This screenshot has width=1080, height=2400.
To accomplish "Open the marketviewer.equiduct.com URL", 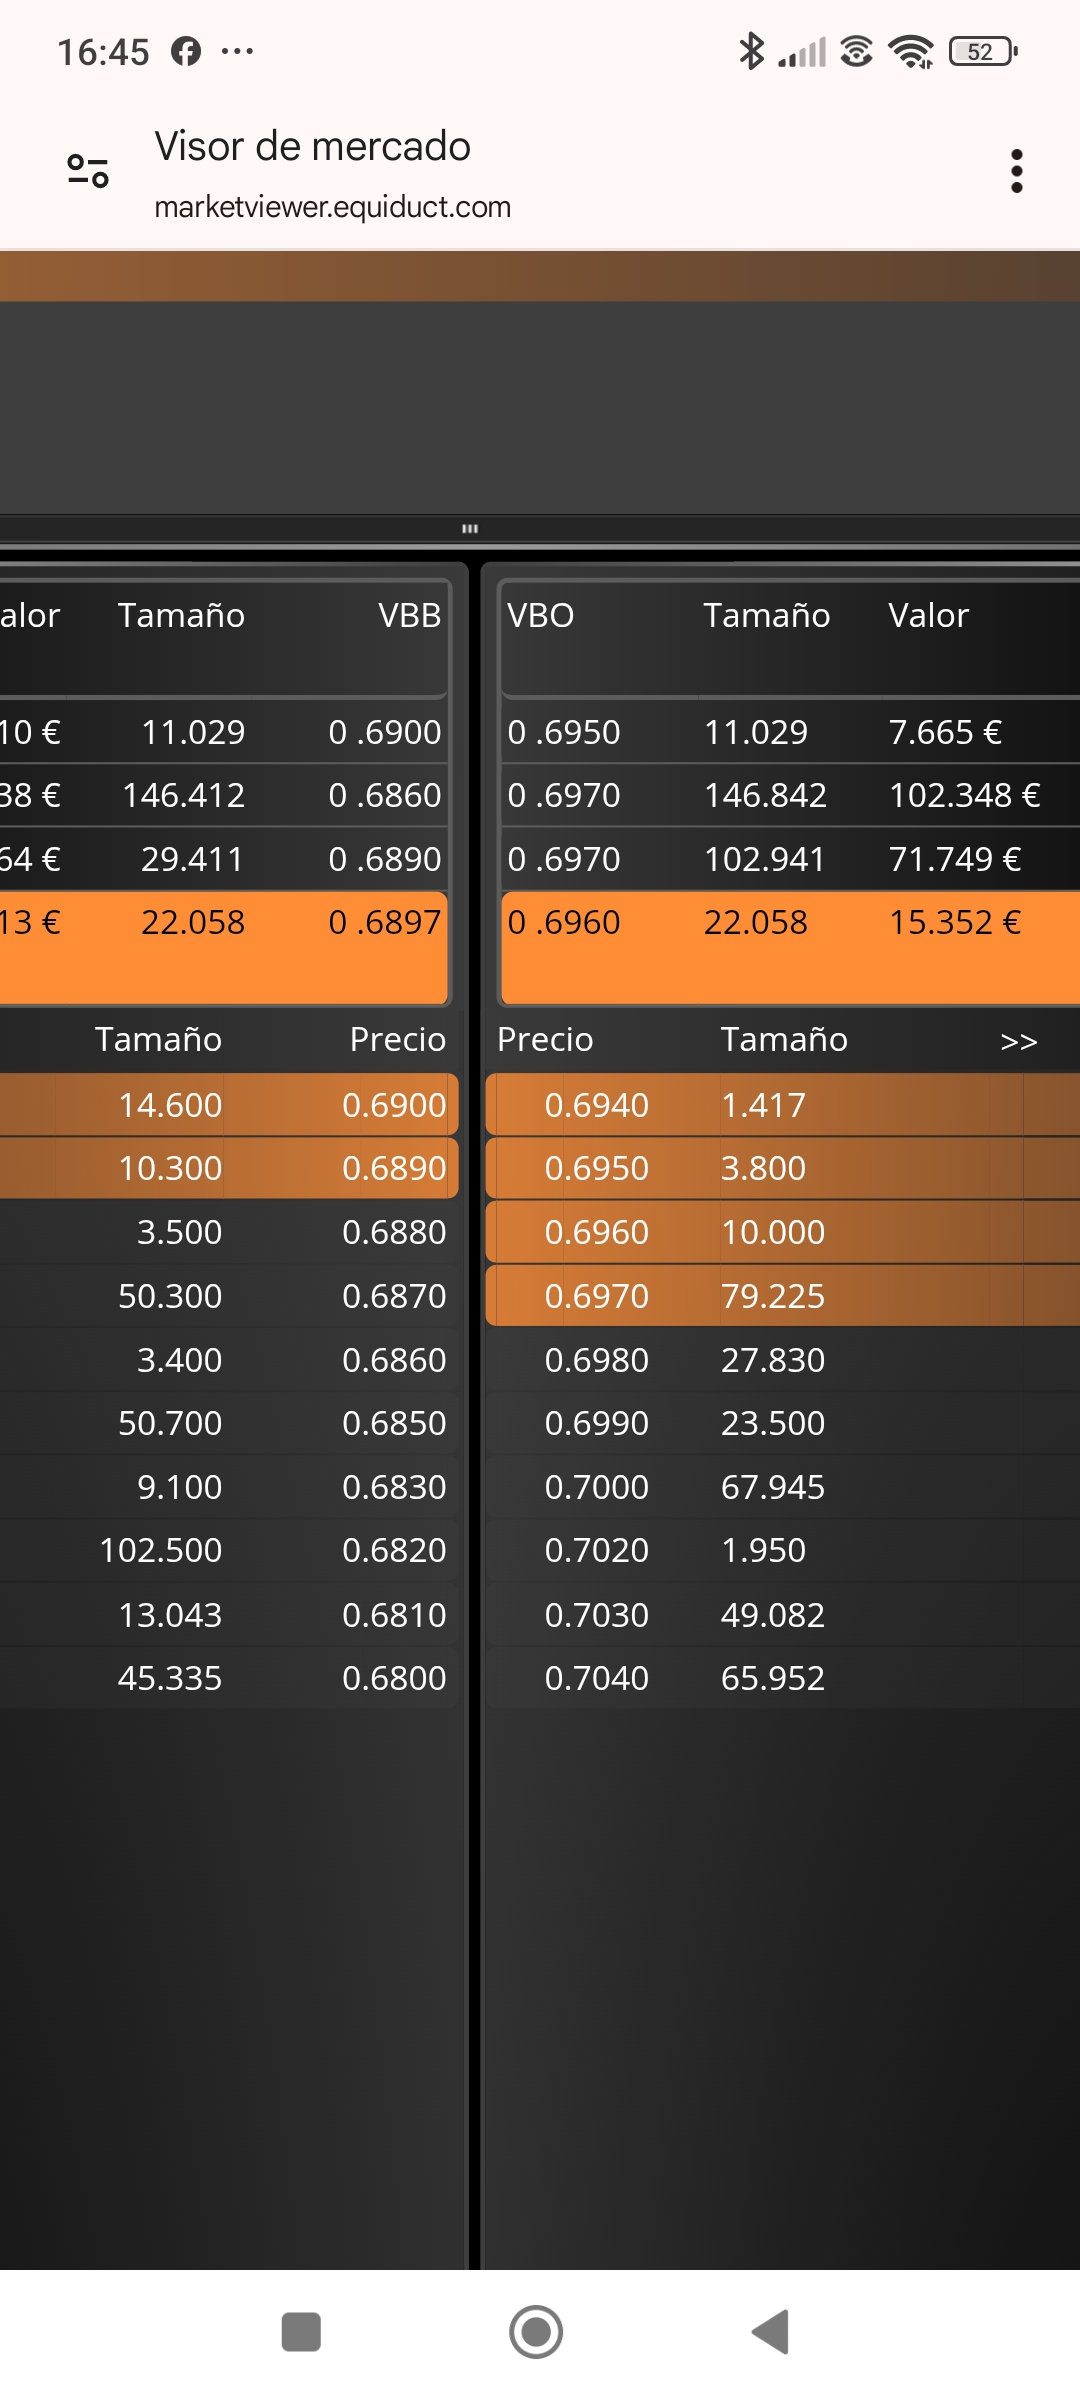I will [332, 207].
